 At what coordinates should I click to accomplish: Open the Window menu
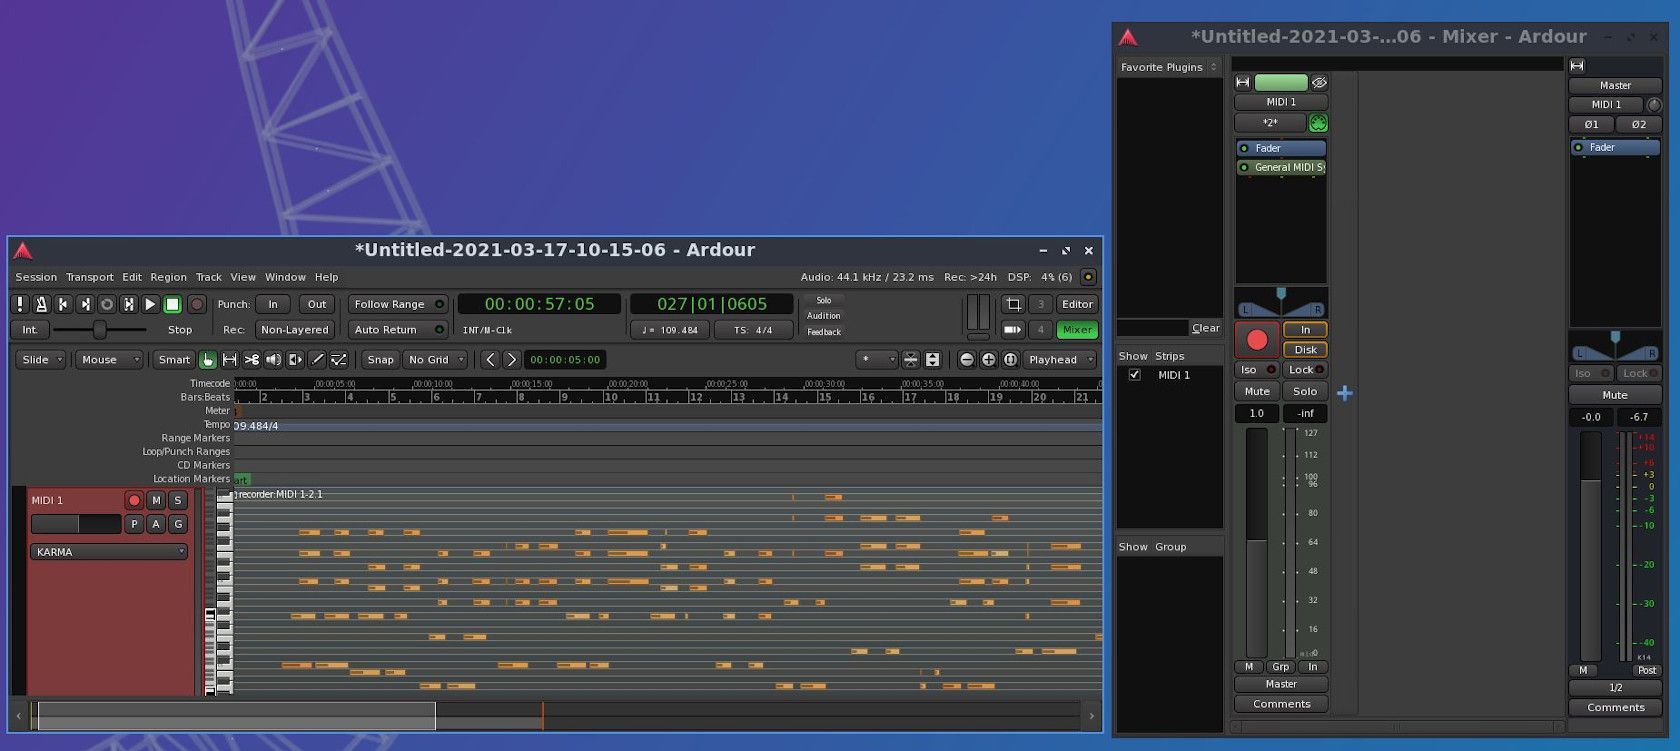[x=285, y=277]
